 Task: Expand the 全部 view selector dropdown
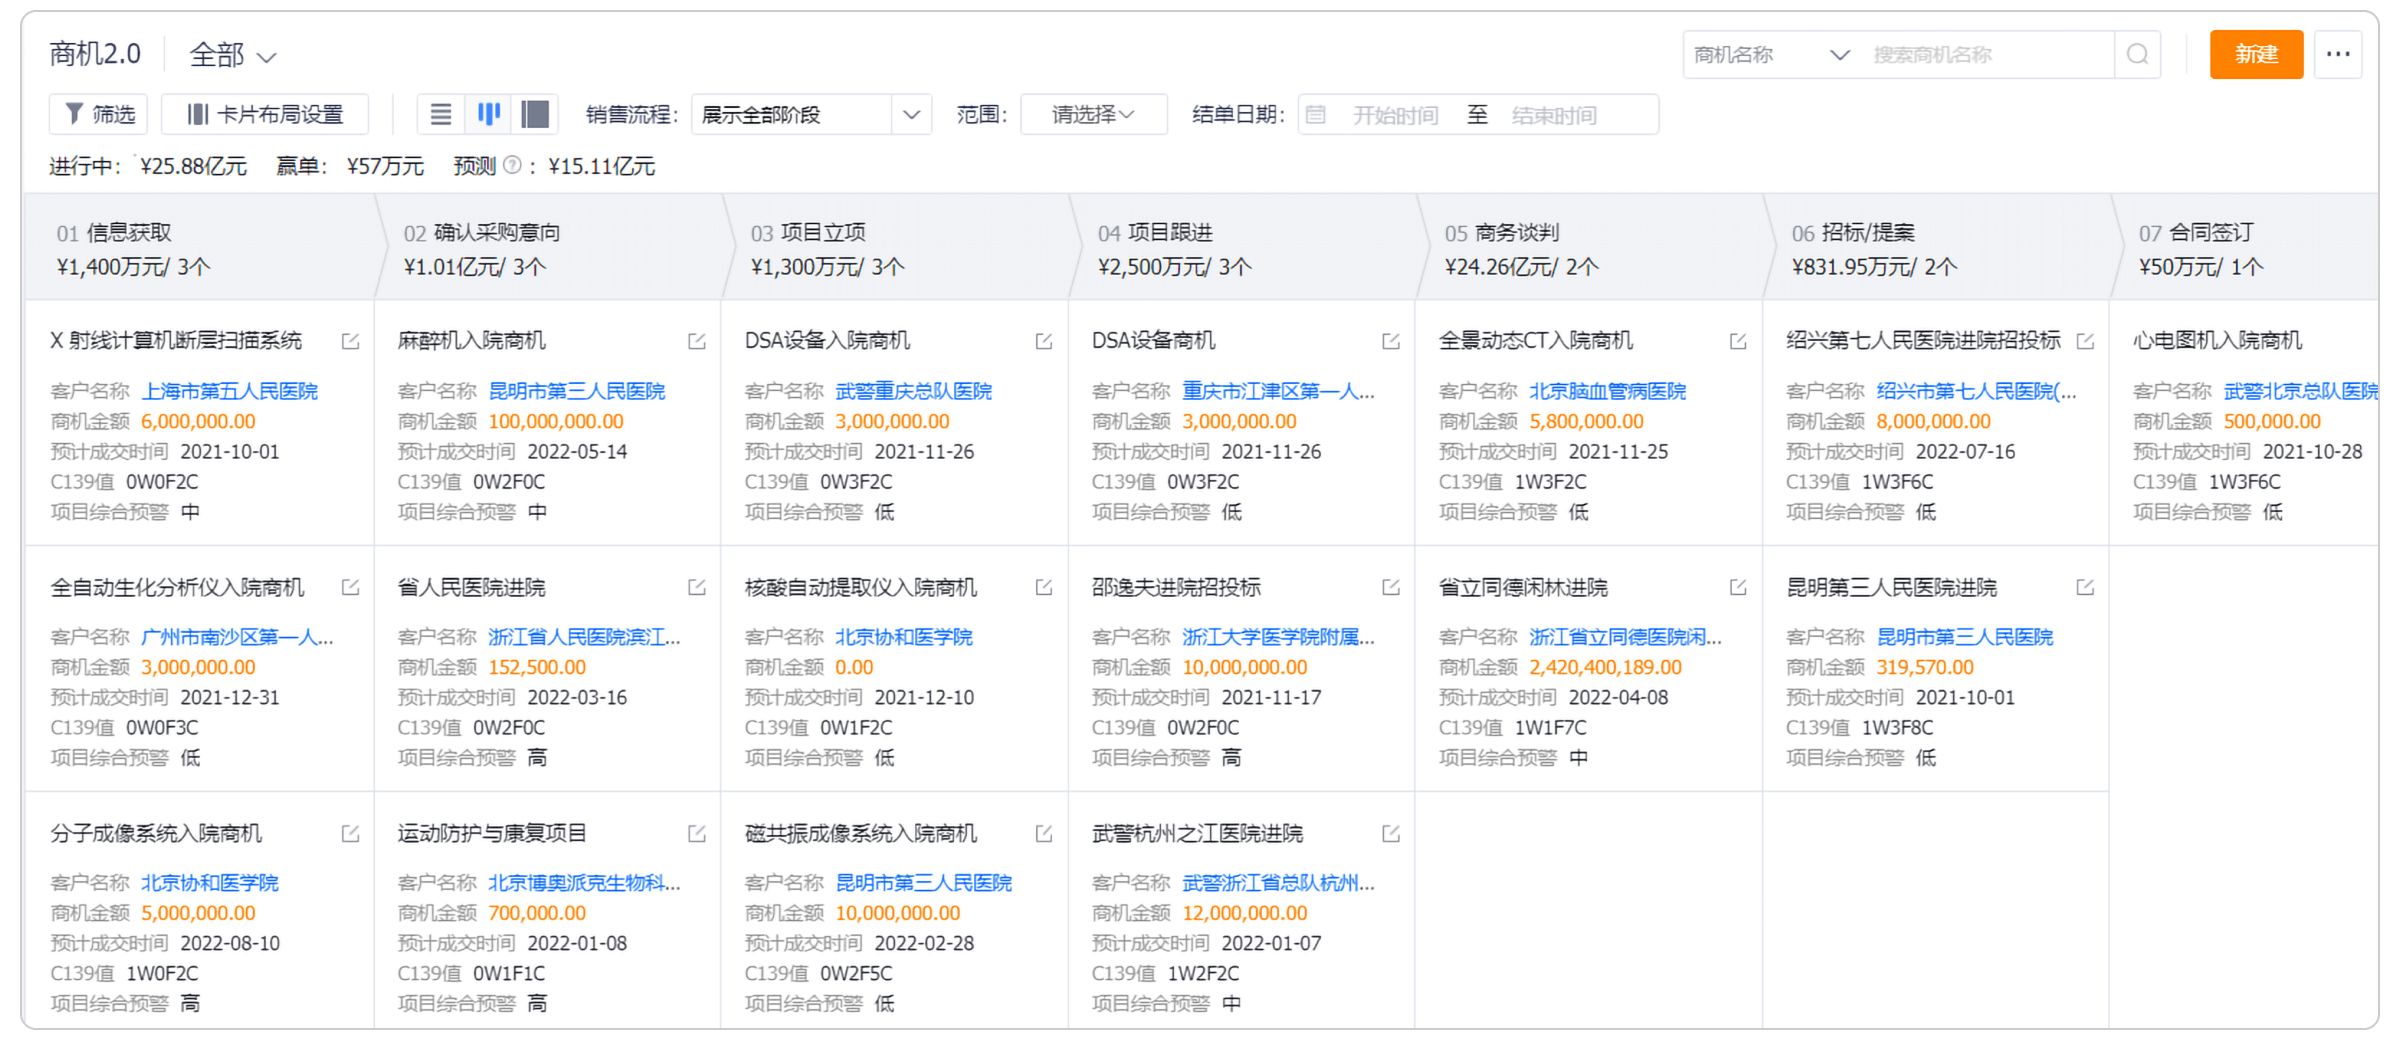coord(232,55)
